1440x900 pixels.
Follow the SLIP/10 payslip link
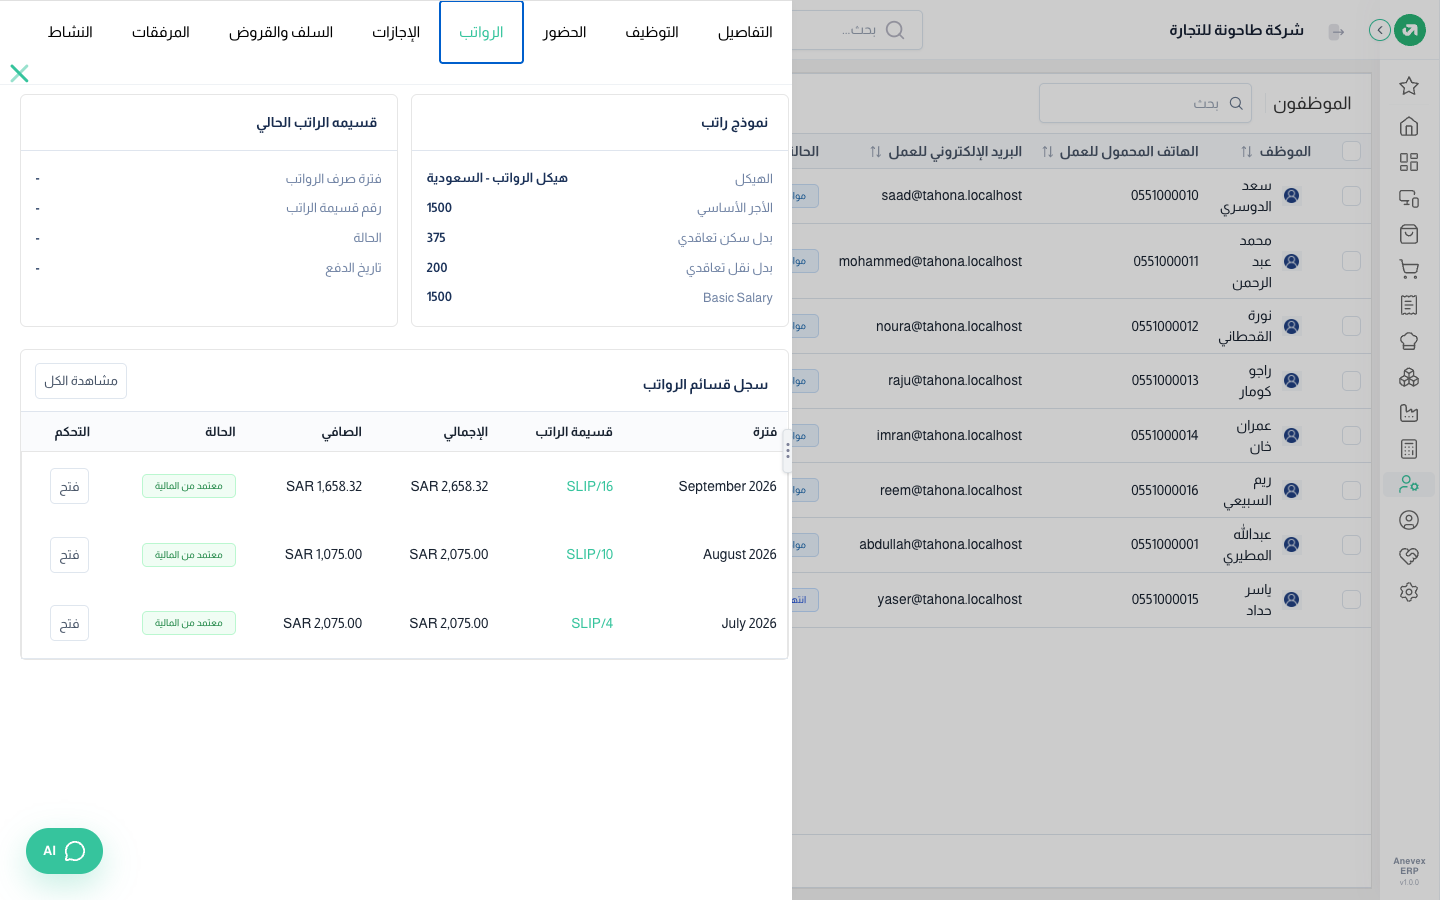pos(590,554)
